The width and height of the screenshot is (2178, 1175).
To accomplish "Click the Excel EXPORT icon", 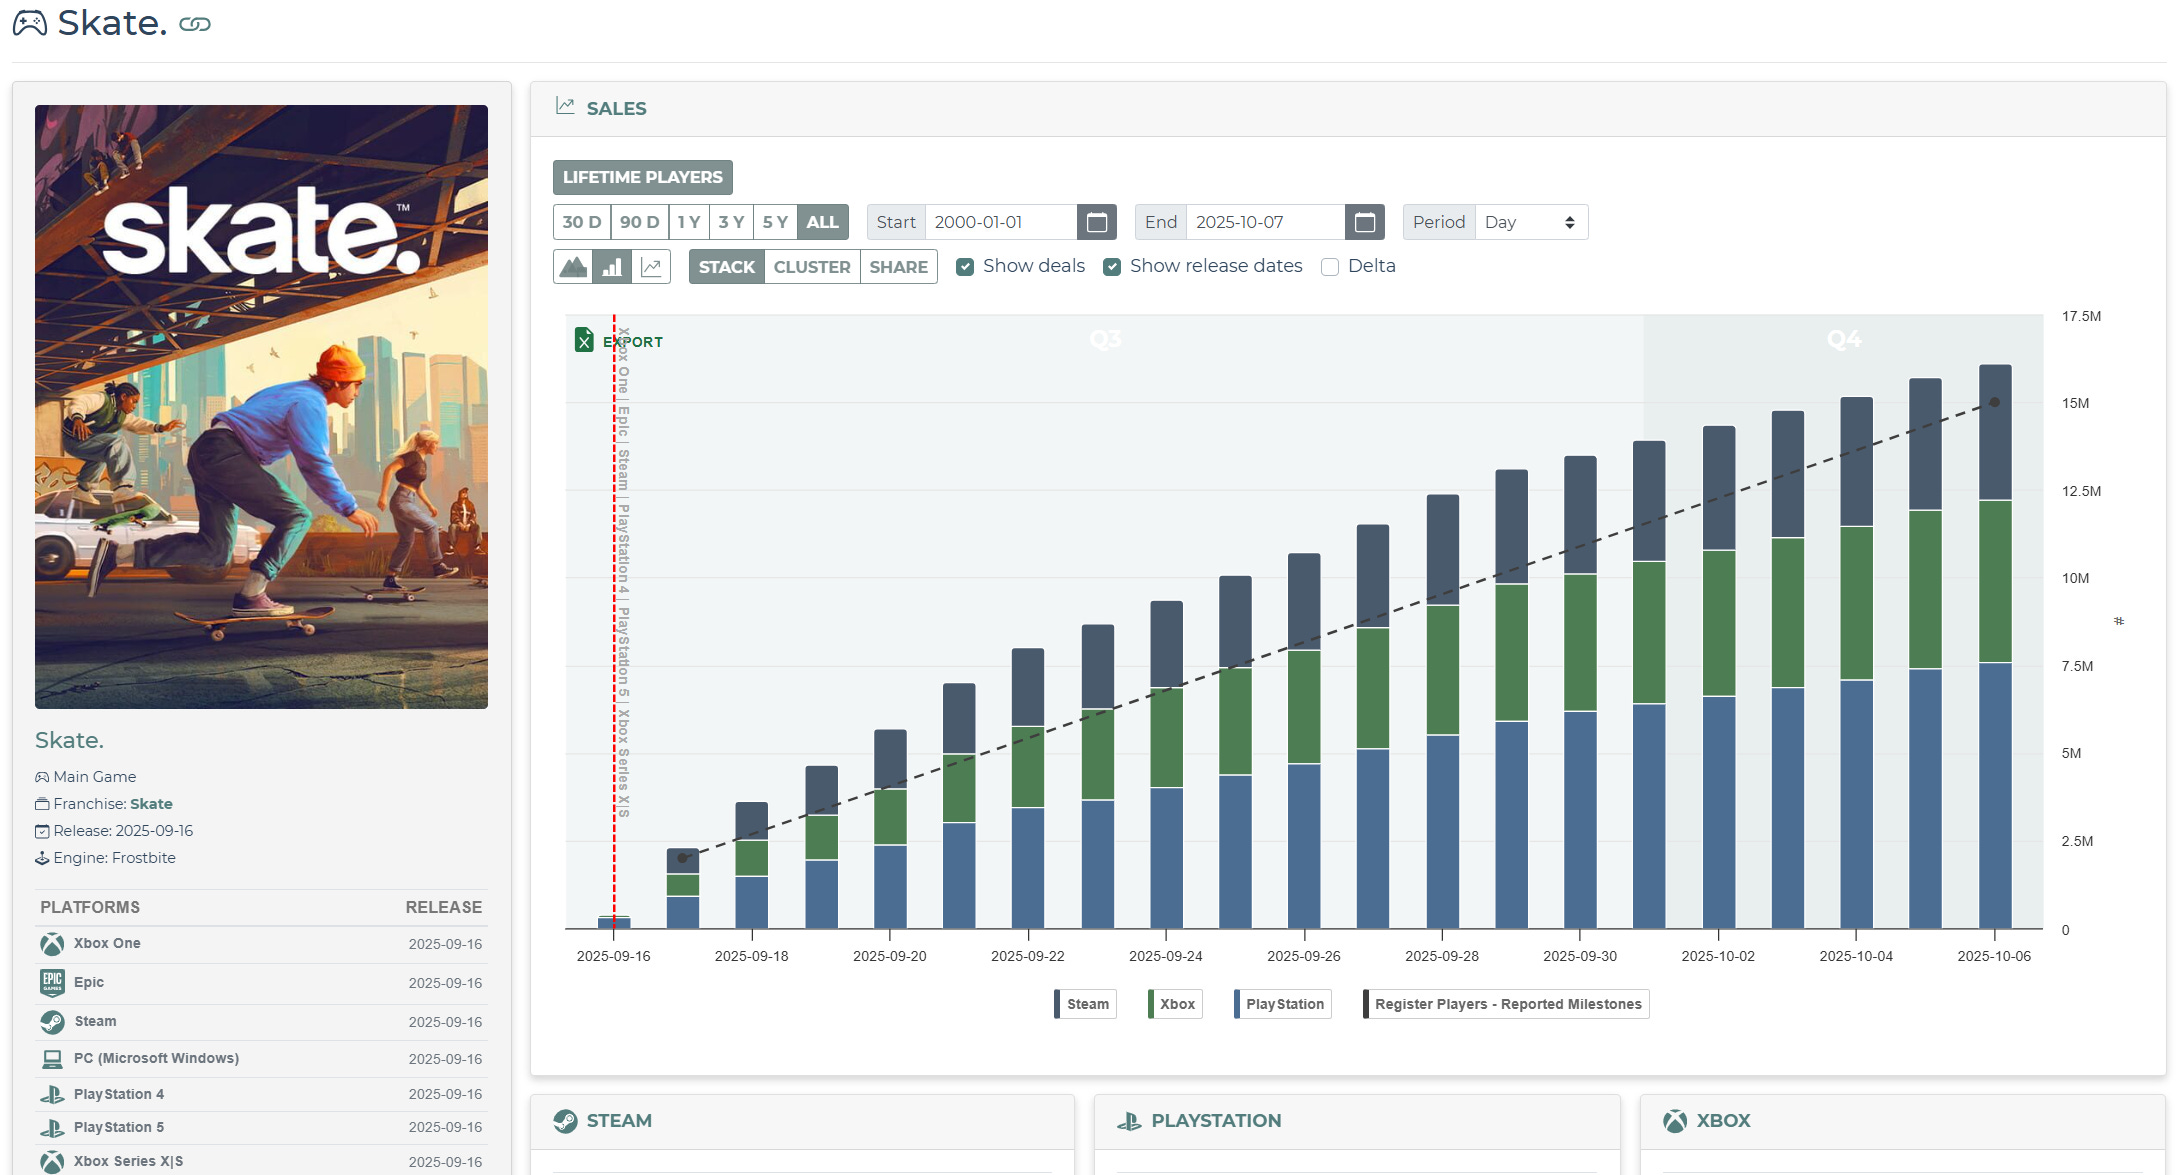I will [x=584, y=341].
